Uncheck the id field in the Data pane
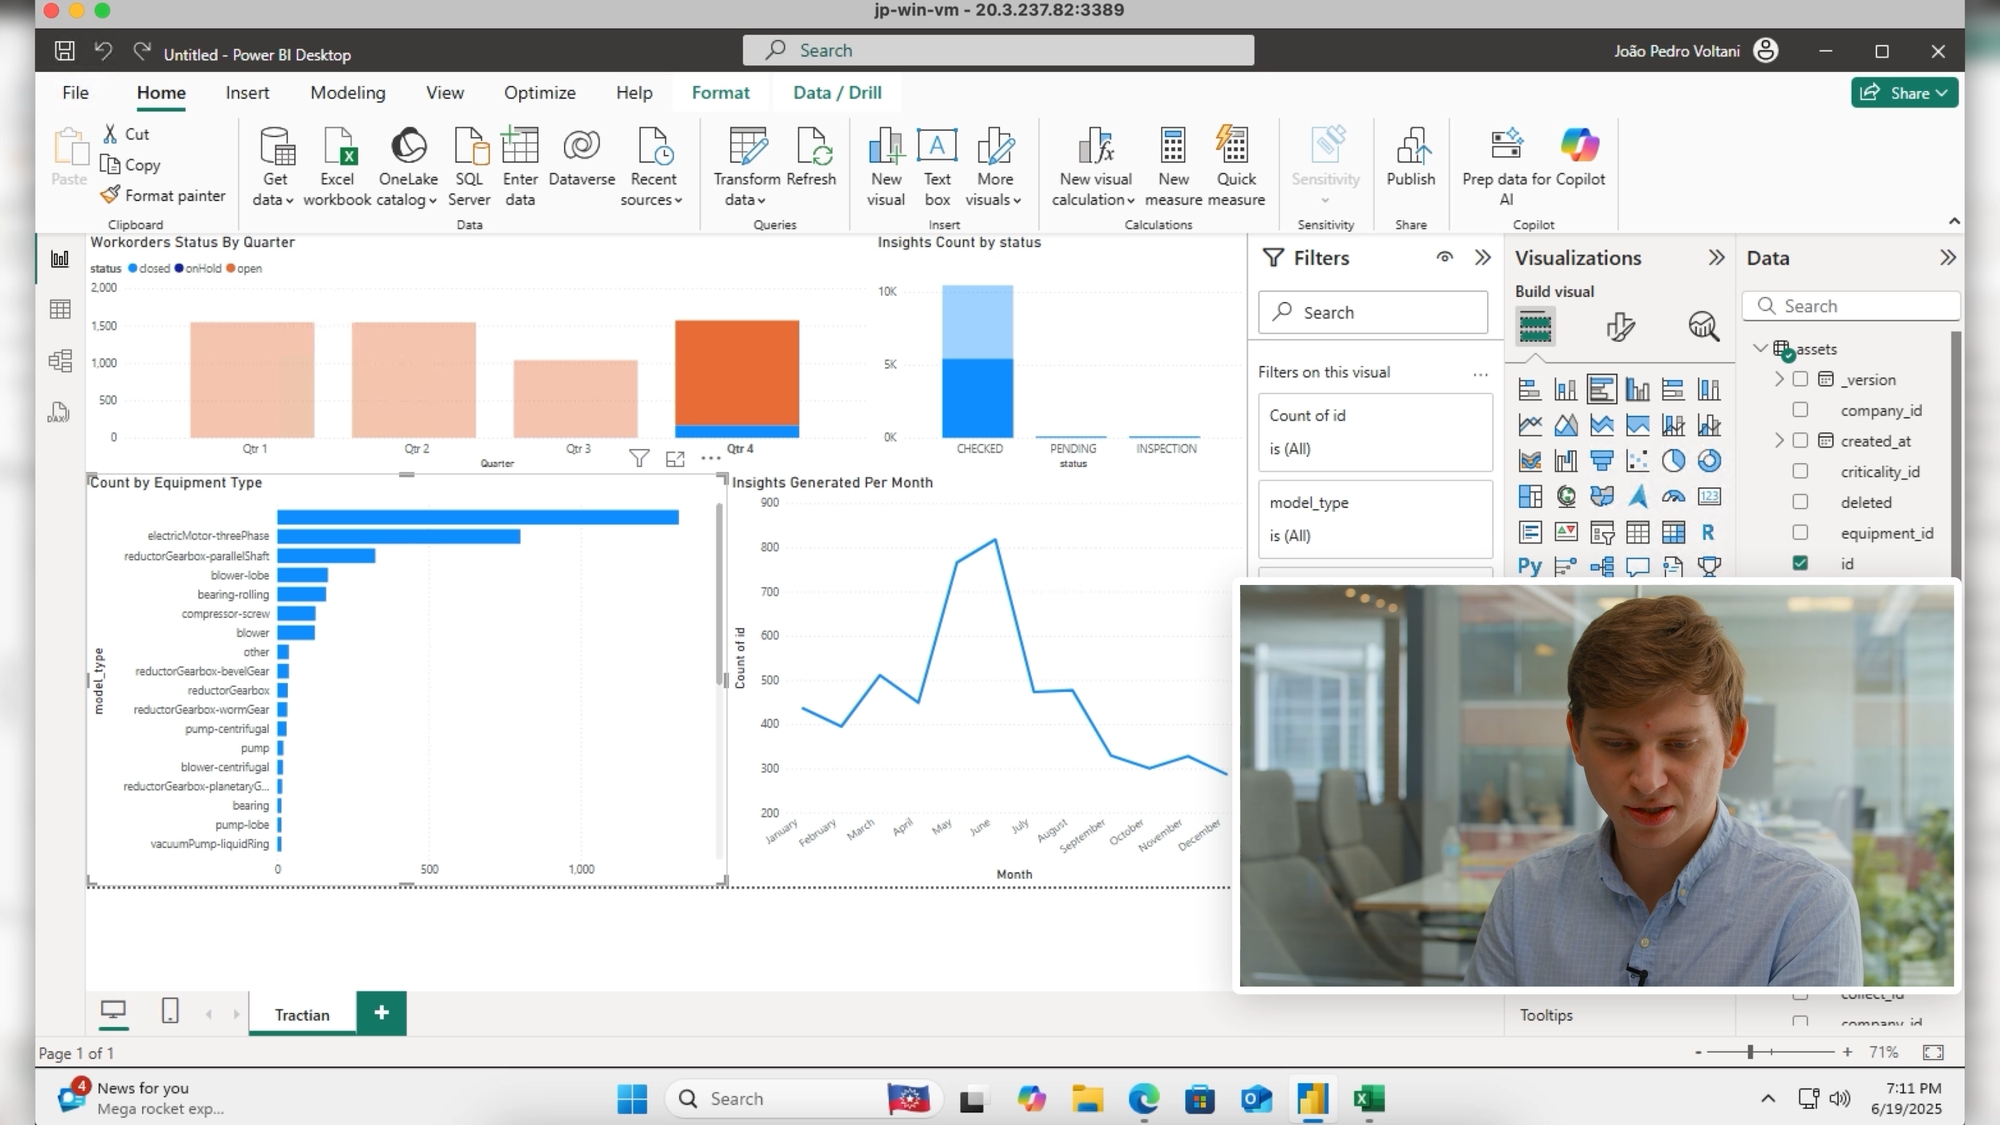Image resolution: width=2000 pixels, height=1125 pixels. point(1801,563)
